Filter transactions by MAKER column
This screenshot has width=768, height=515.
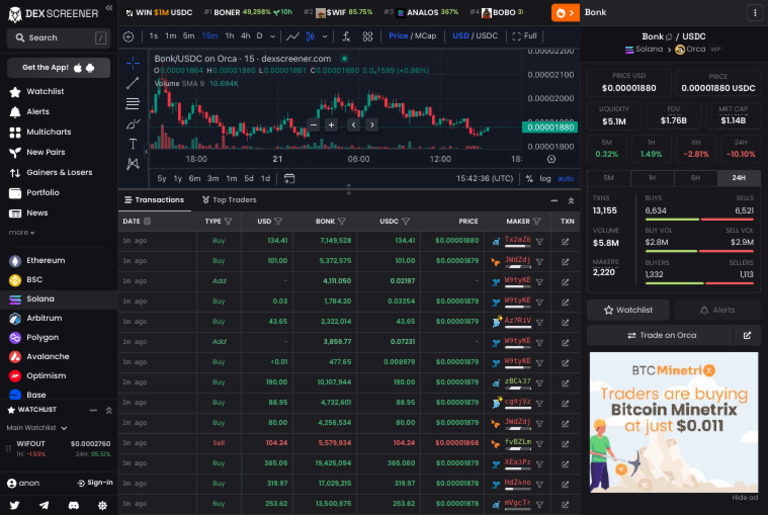tap(537, 221)
